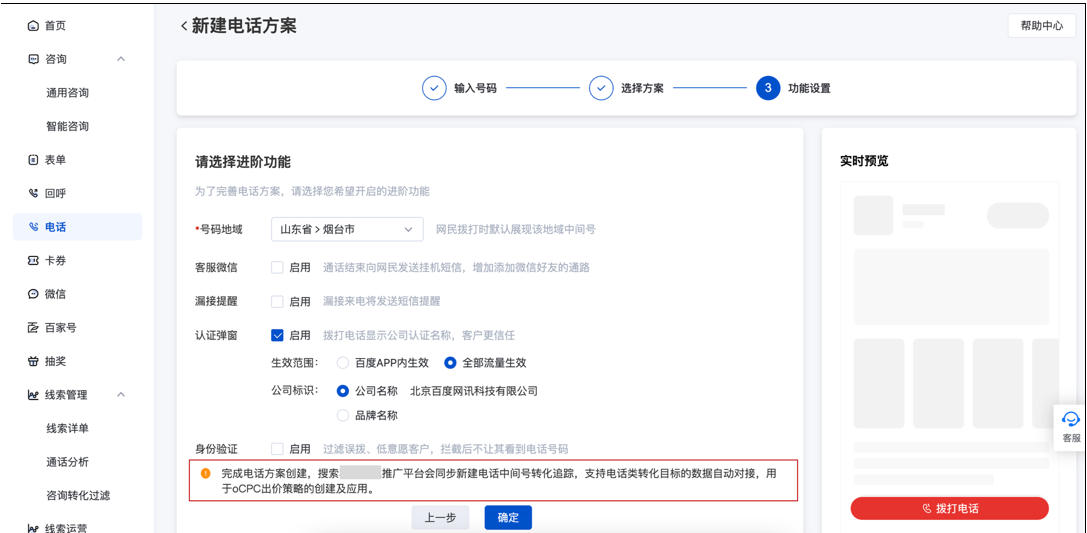Screen dimensions: 1087x533
Task: Open the 号码地域 region dropdown
Action: pos(346,229)
